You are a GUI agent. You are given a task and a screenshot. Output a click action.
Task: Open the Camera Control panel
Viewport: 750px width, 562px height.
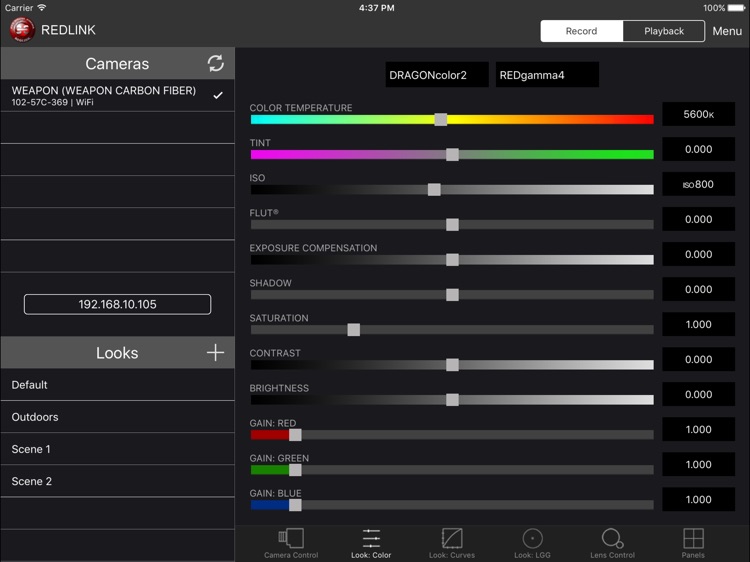(291, 543)
